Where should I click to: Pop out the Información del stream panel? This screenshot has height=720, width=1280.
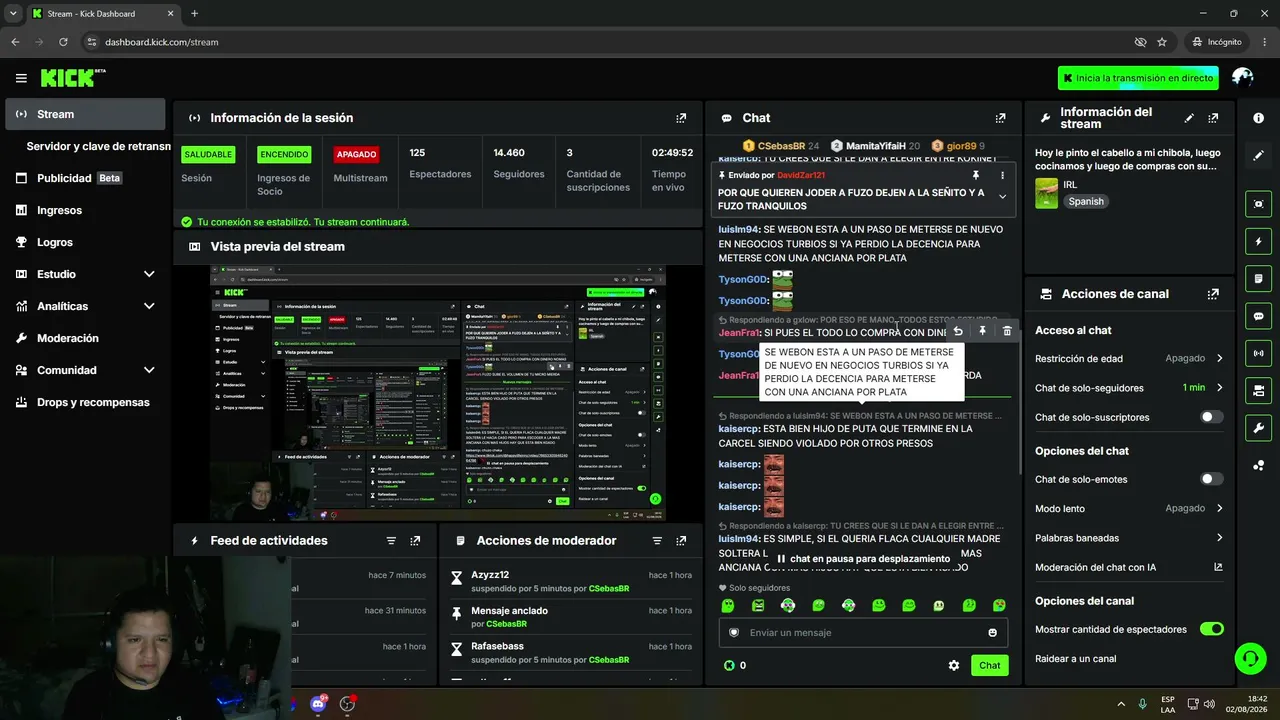1213,118
